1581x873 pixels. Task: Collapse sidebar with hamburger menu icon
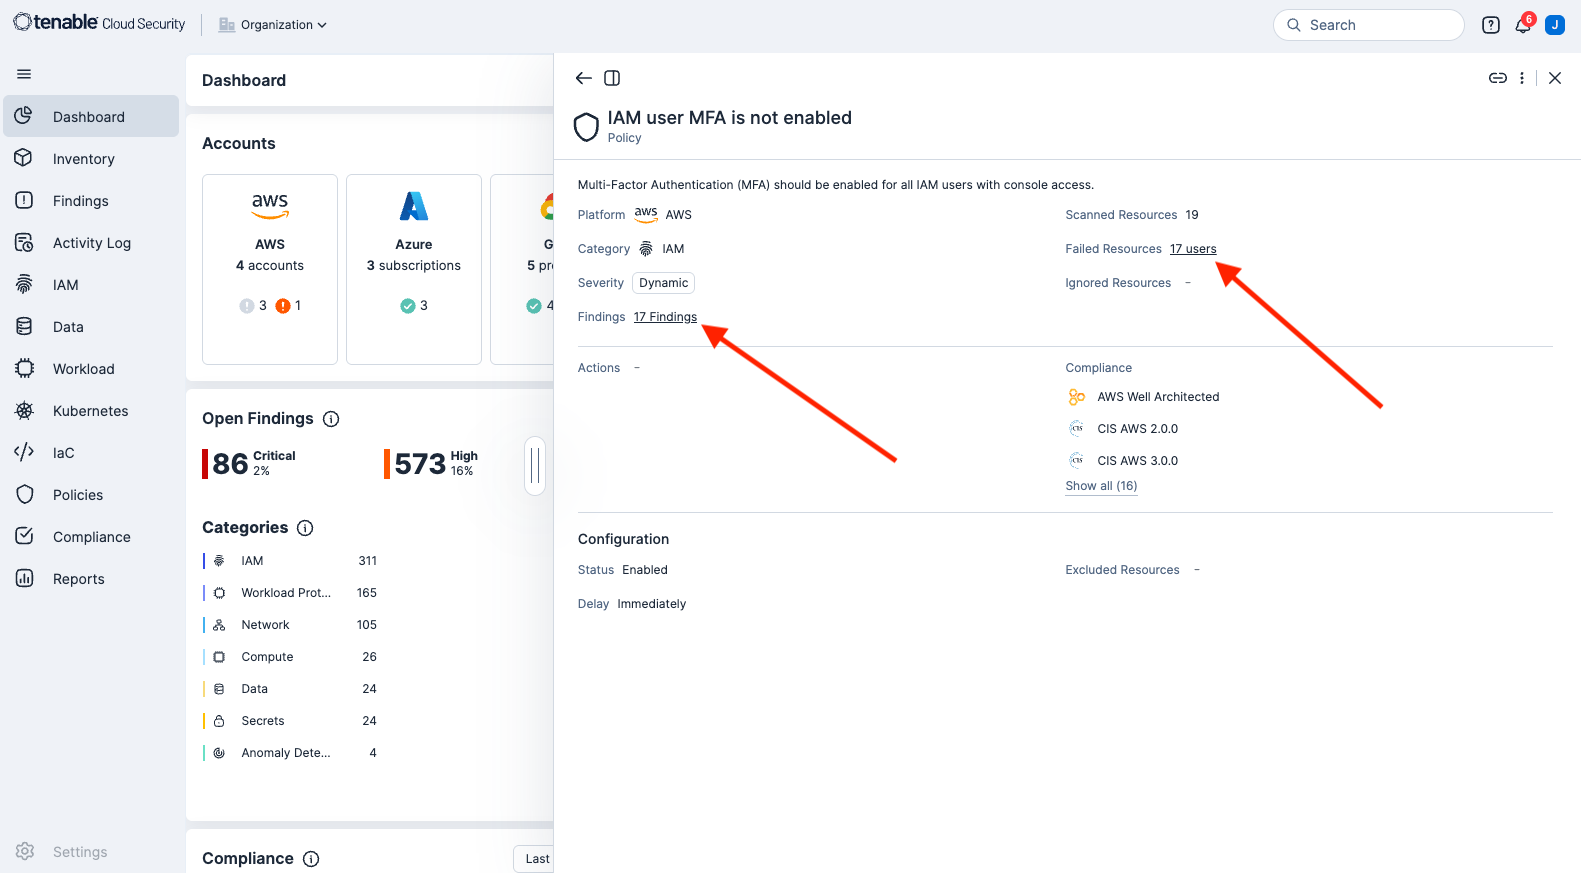[24, 74]
